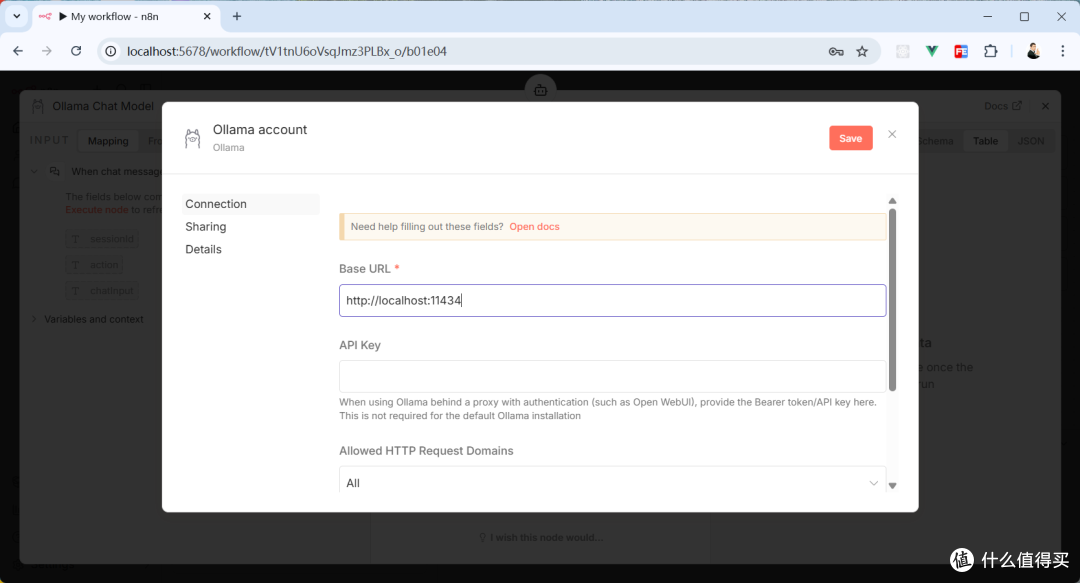Click the first grey extension icon in toolbar
Screen dimensions: 1080x583
[x=902, y=52]
